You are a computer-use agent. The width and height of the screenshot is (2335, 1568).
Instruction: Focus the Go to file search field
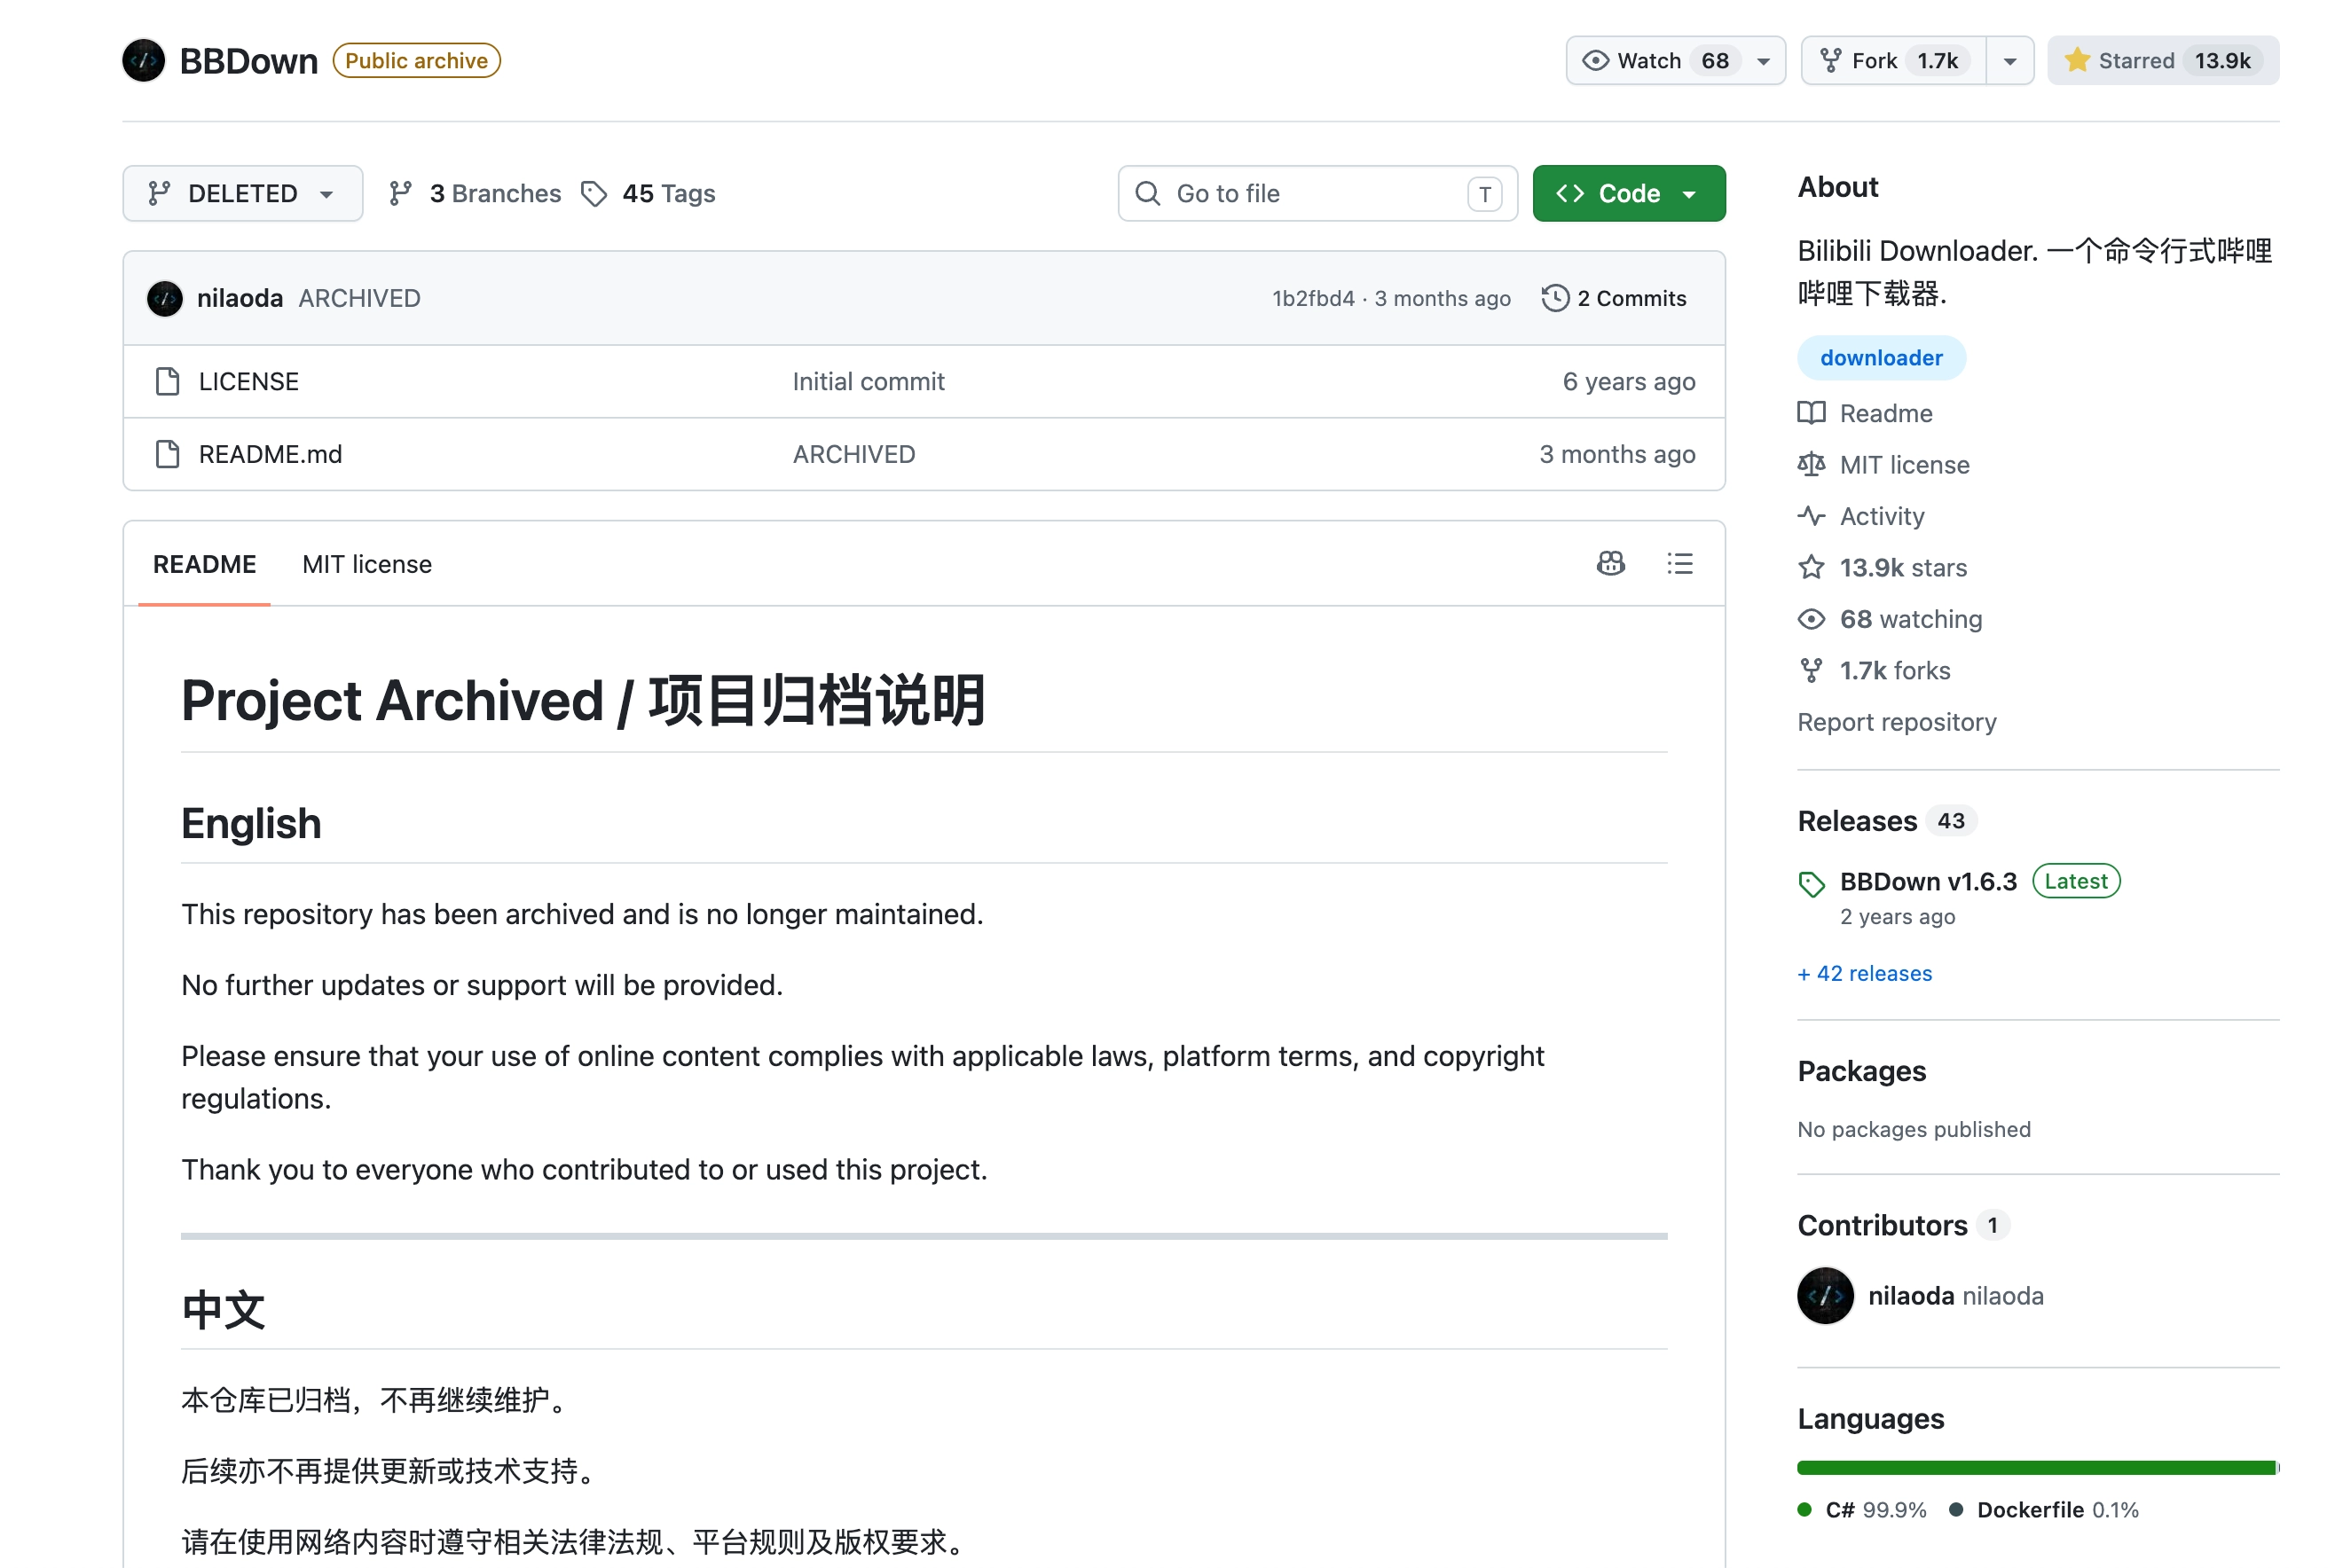tap(1317, 193)
